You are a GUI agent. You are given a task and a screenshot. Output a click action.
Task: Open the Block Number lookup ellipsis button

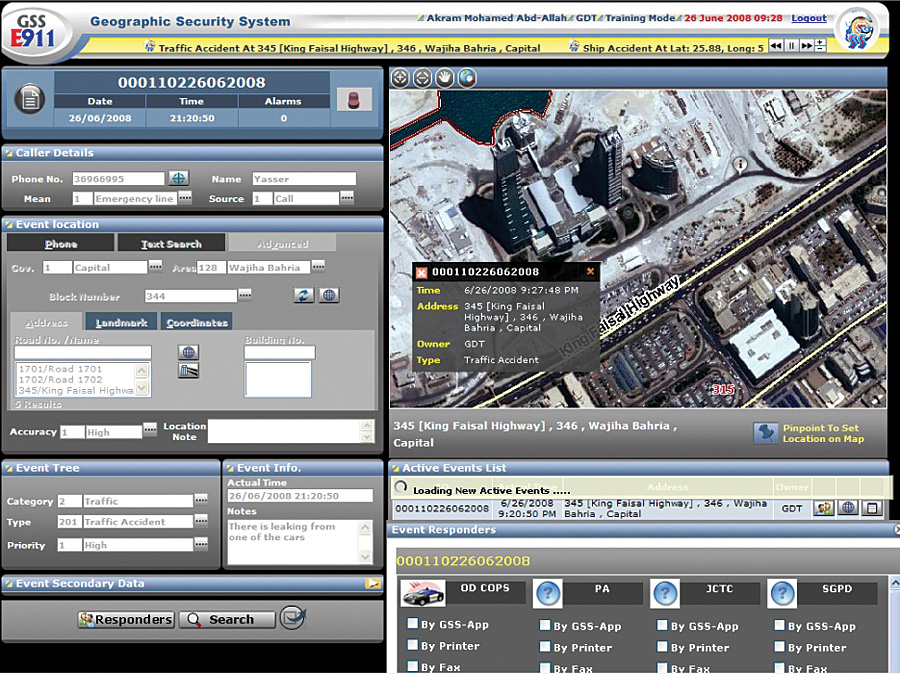(245, 295)
